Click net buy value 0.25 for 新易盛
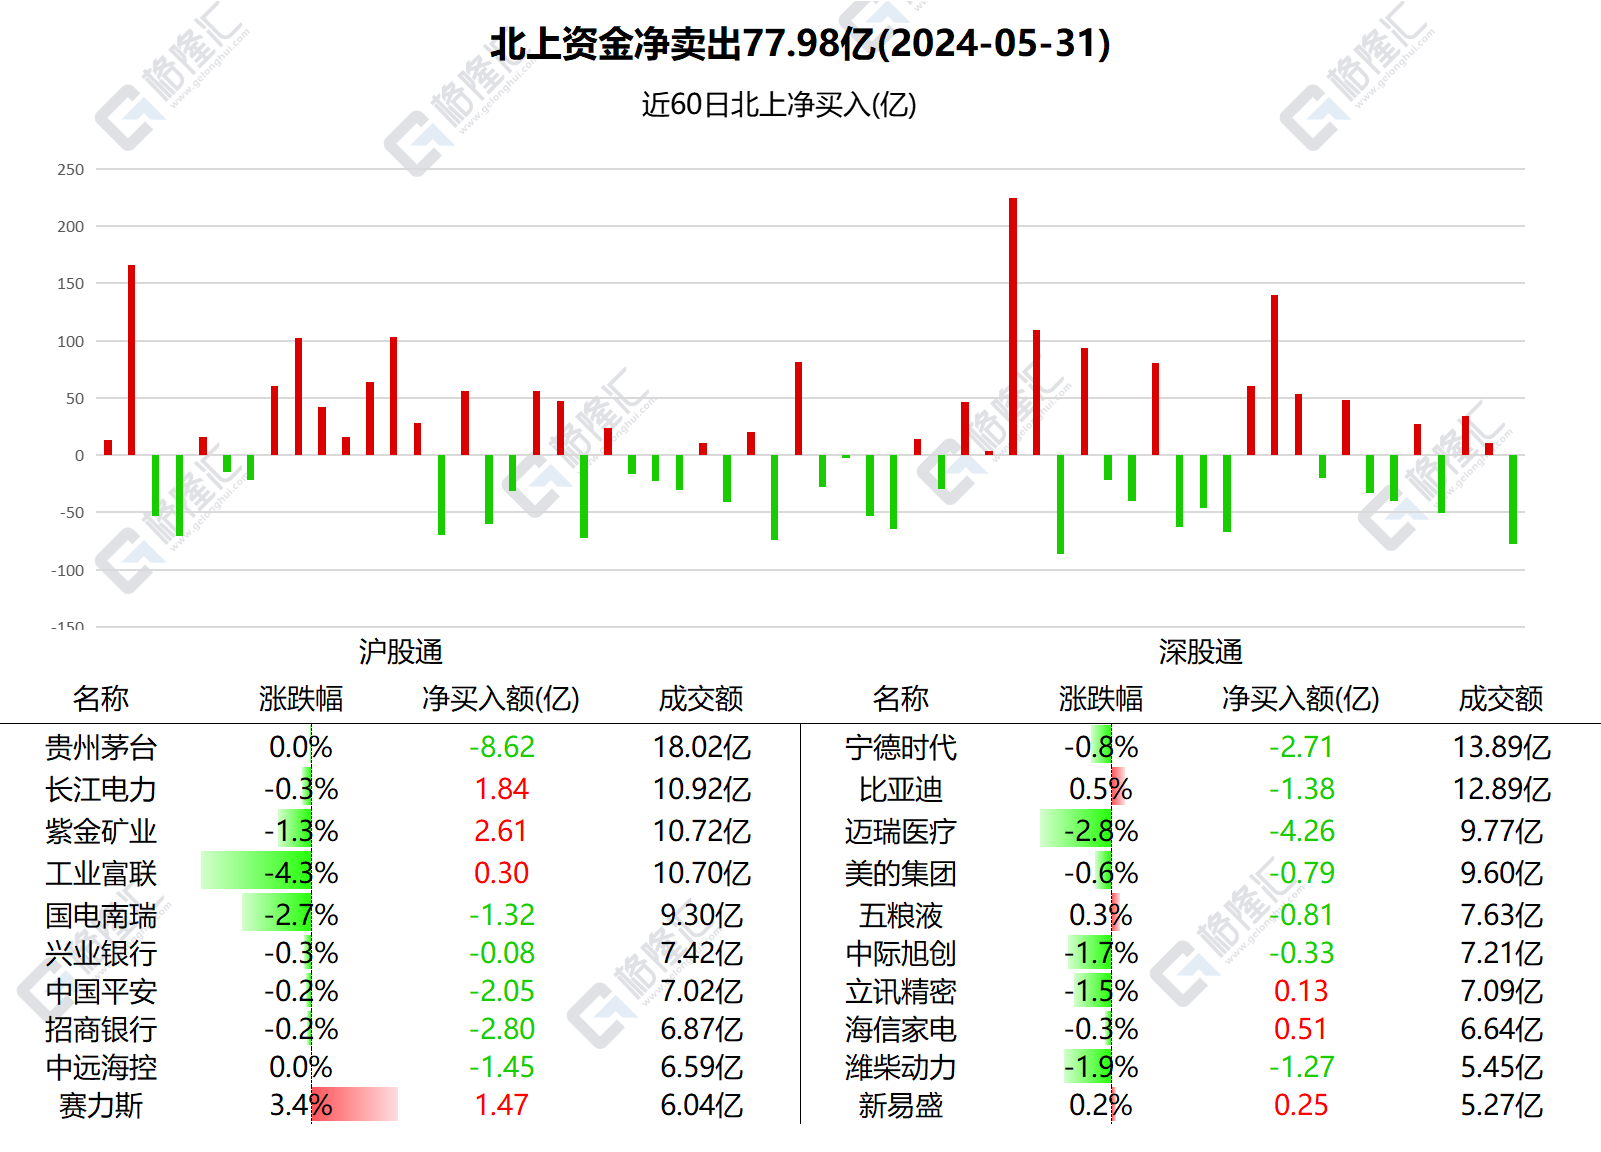The image size is (1601, 1152). (x=1301, y=1105)
